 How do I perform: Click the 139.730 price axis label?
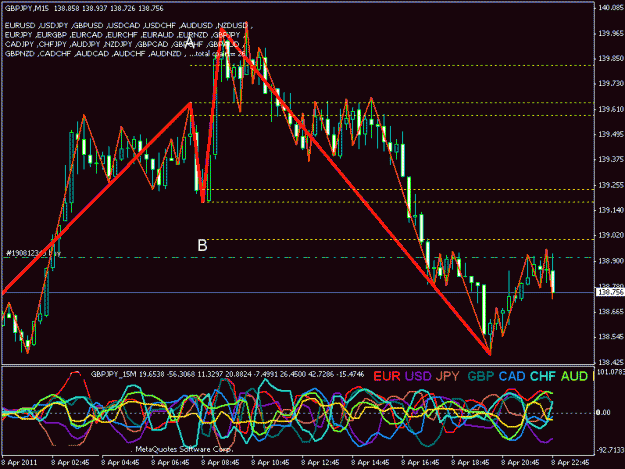[x=611, y=83]
